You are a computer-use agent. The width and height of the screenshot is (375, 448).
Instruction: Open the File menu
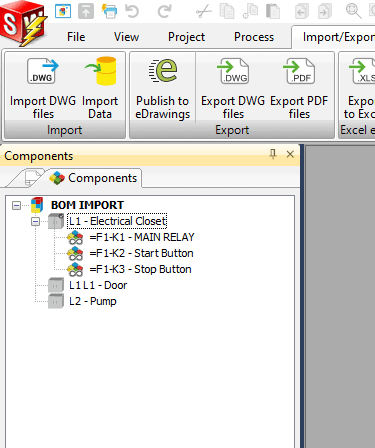tap(76, 37)
